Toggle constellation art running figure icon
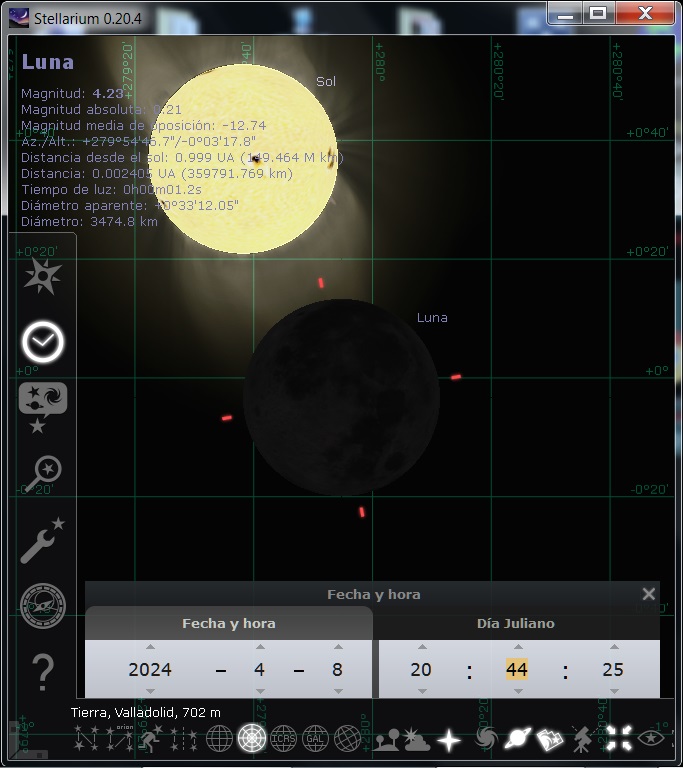Viewport: 683px width, 768px height. tap(151, 738)
